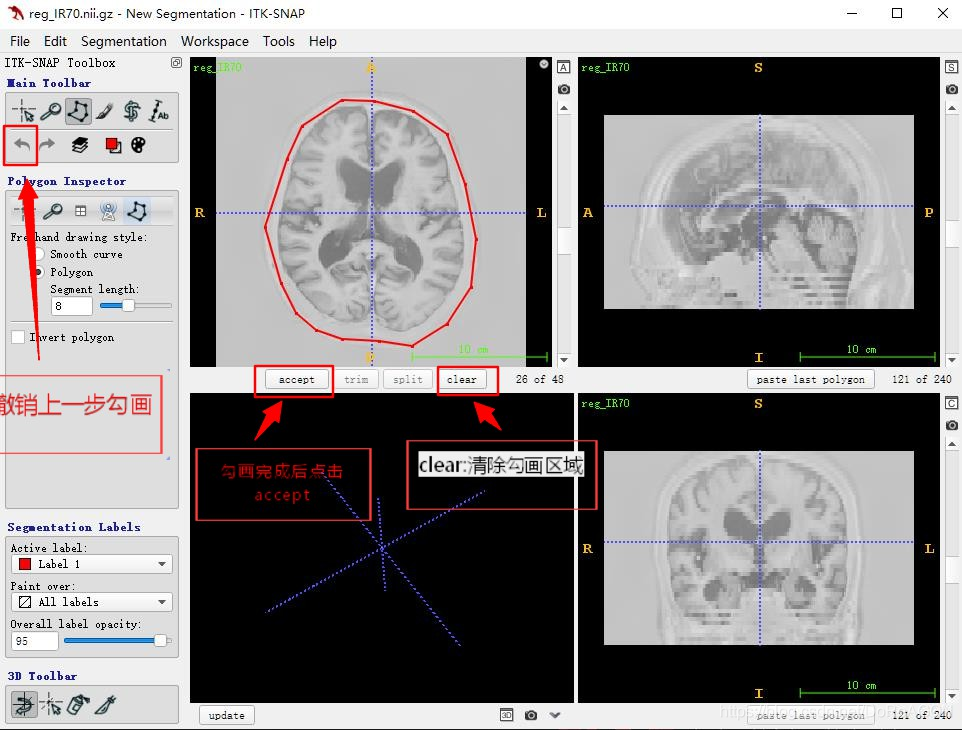Undo the last drawing step
Screen dimensions: 962x730
22,145
